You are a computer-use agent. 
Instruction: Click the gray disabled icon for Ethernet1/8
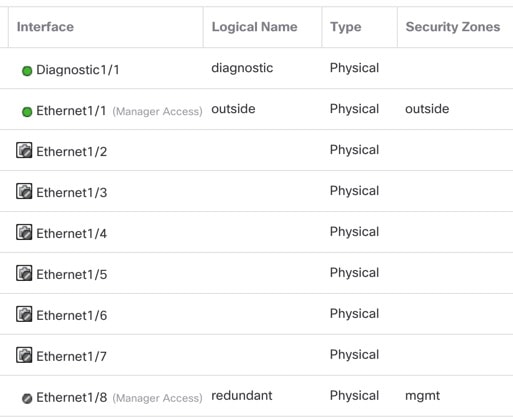27,398
